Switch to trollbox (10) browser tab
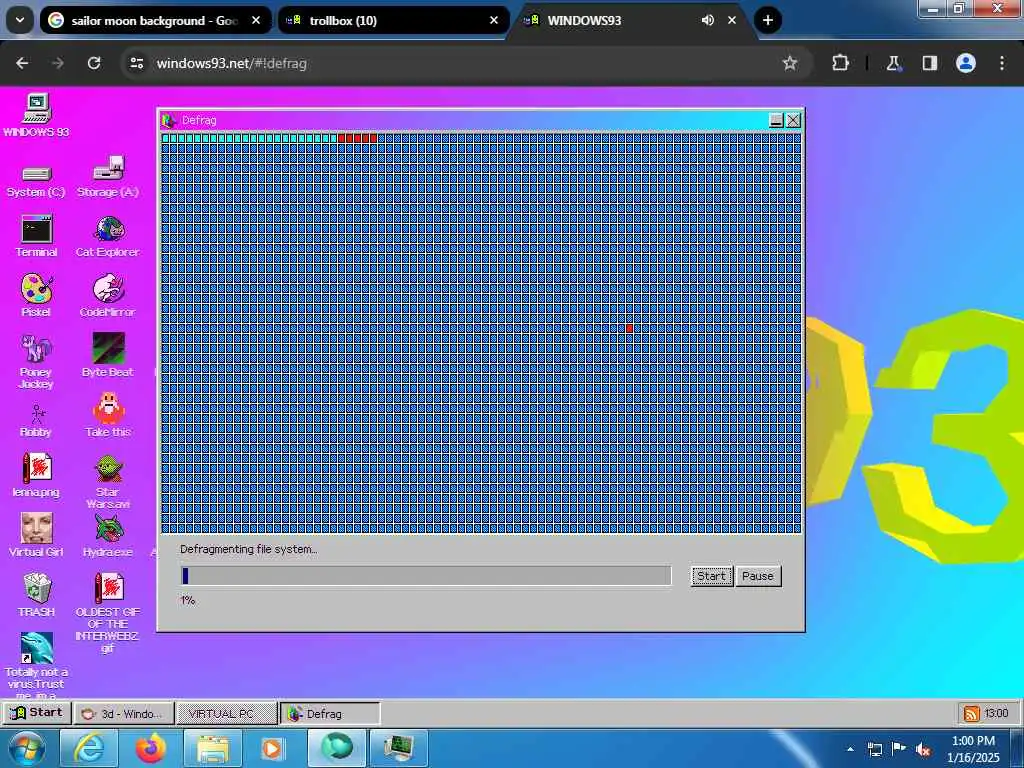This screenshot has height=768, width=1024. pos(394,21)
